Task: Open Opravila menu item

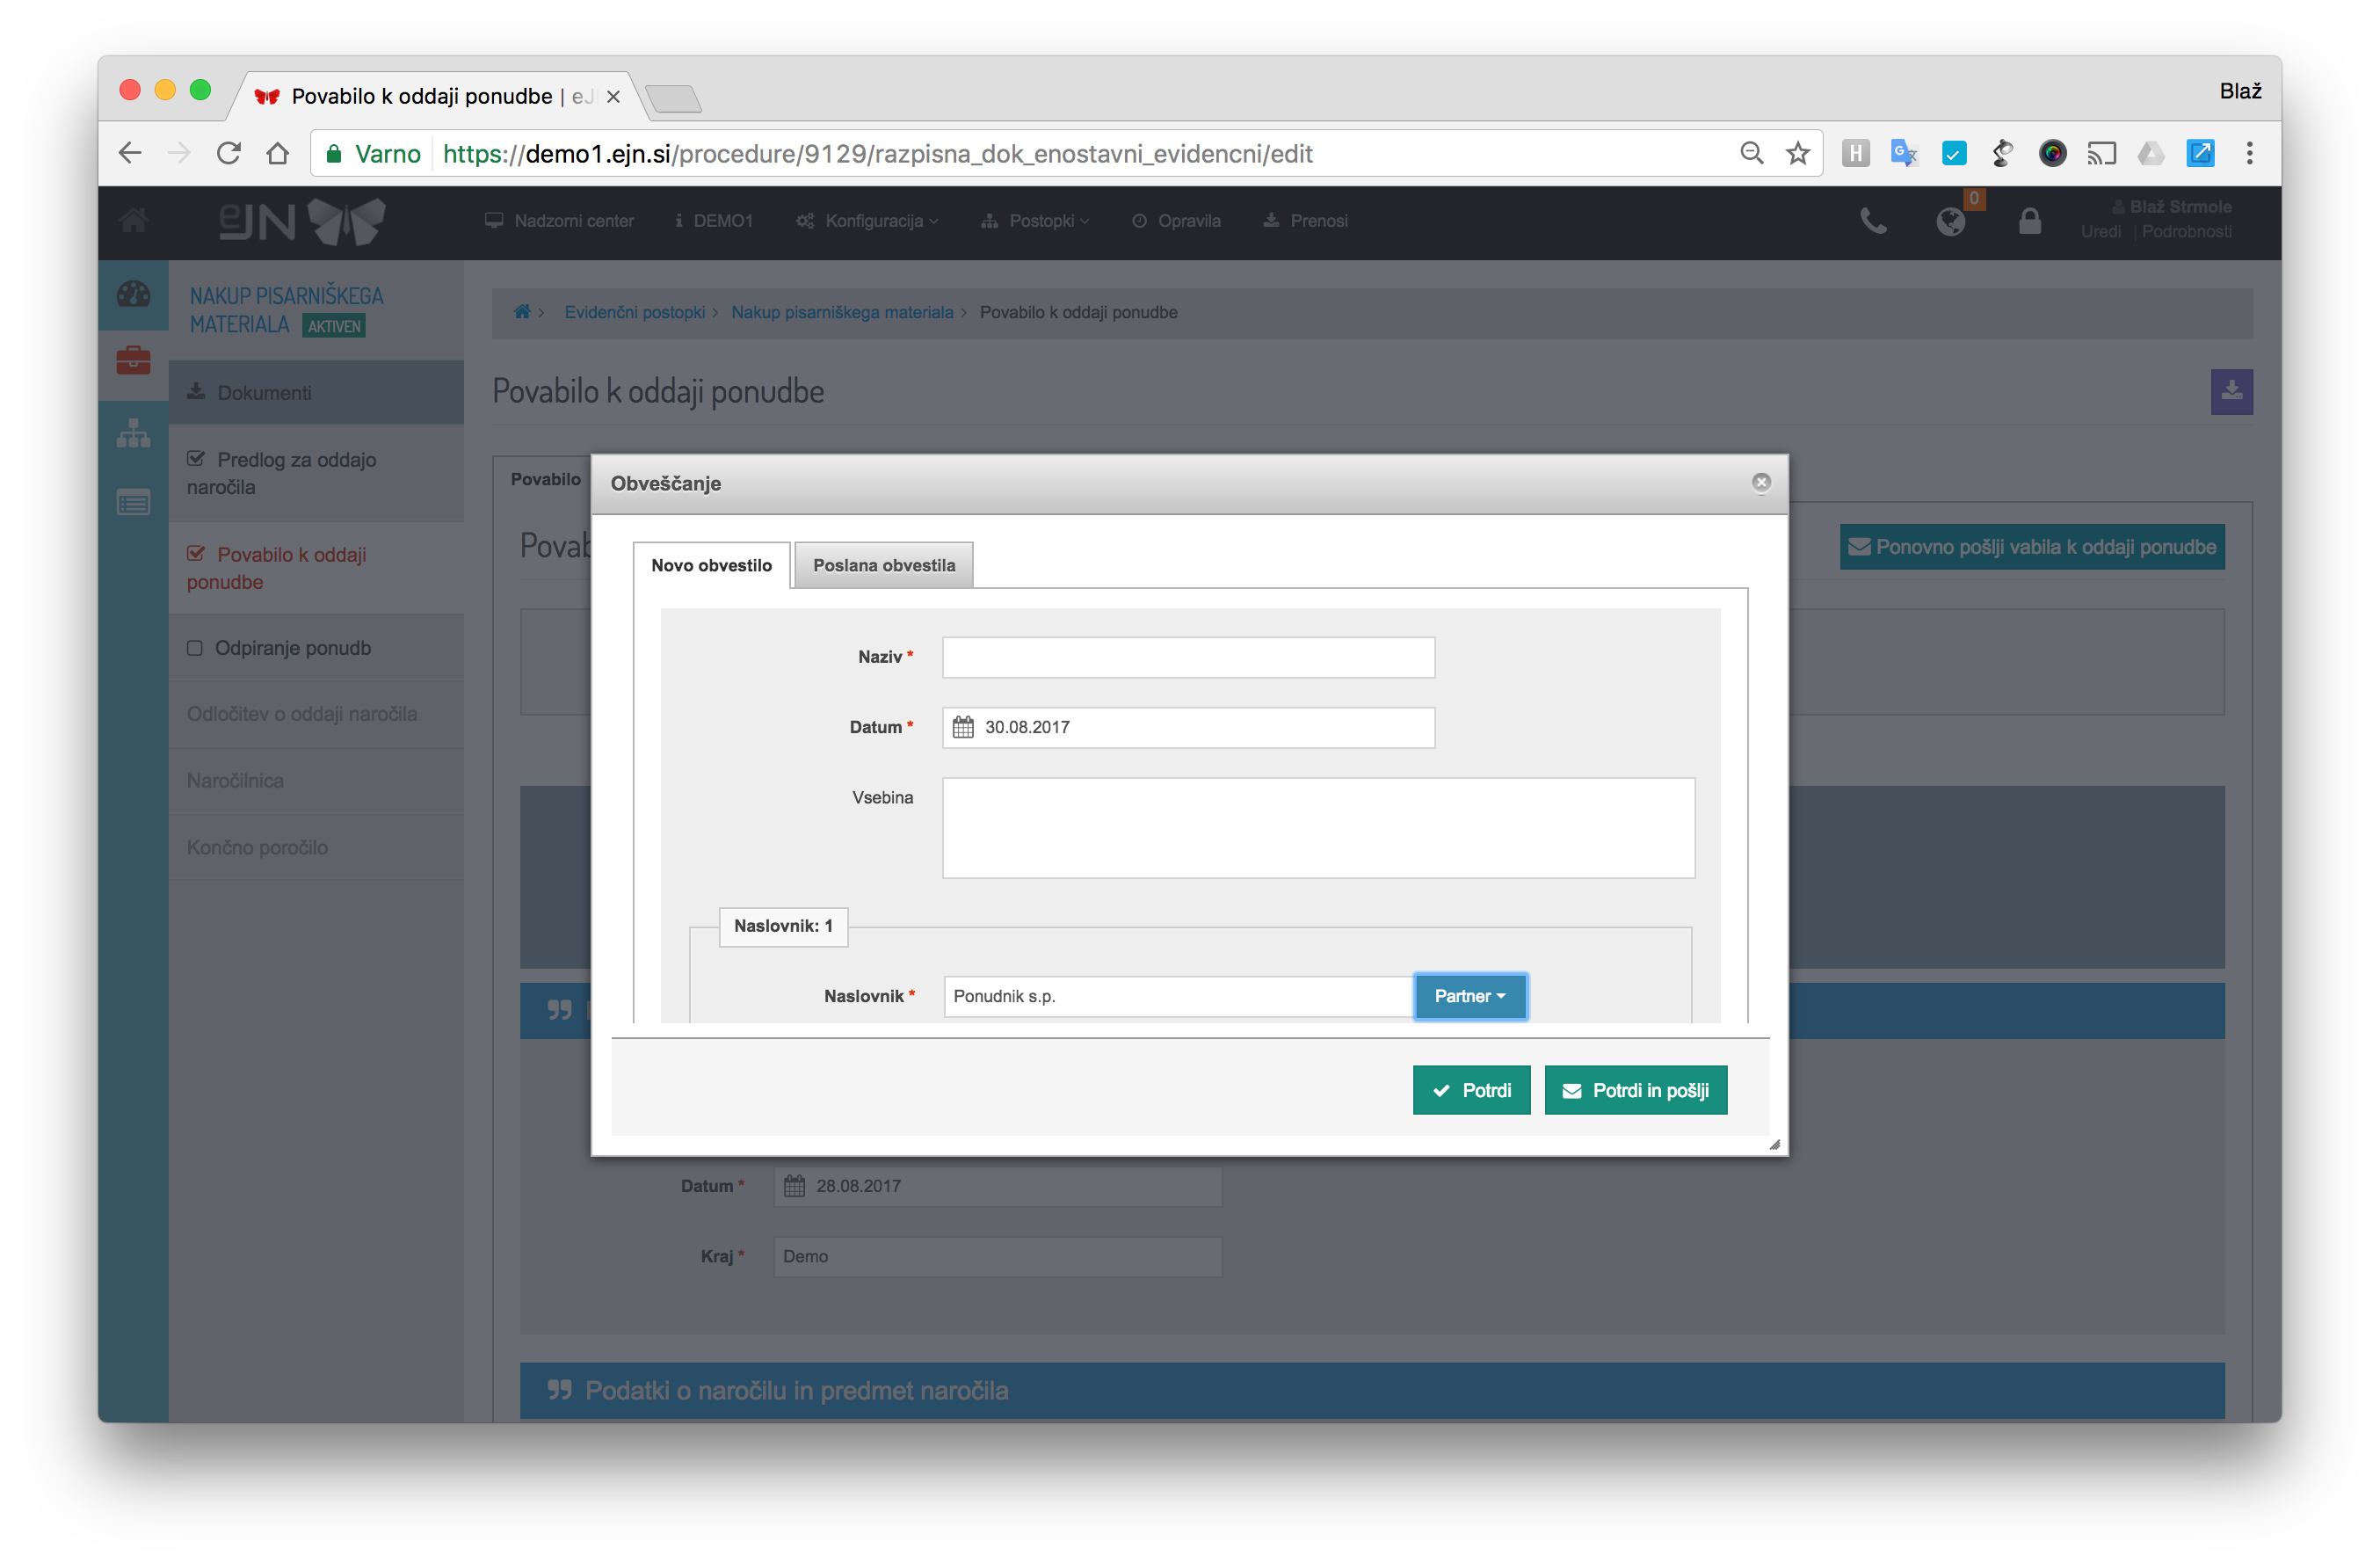Action: click(x=1176, y=221)
